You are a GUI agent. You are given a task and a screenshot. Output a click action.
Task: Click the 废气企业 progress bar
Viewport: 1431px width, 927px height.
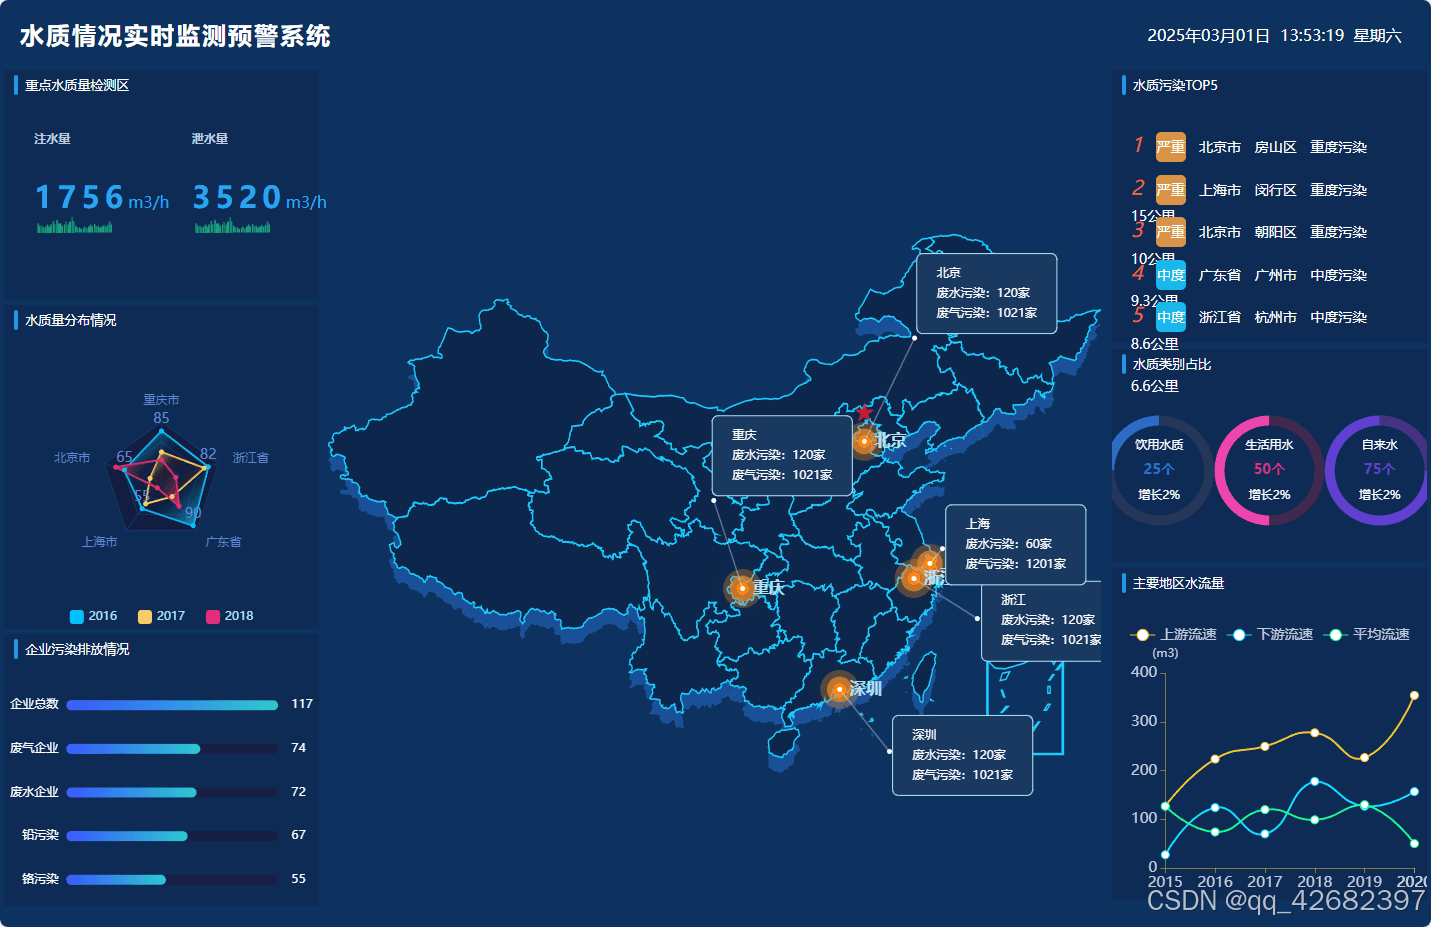click(172, 749)
